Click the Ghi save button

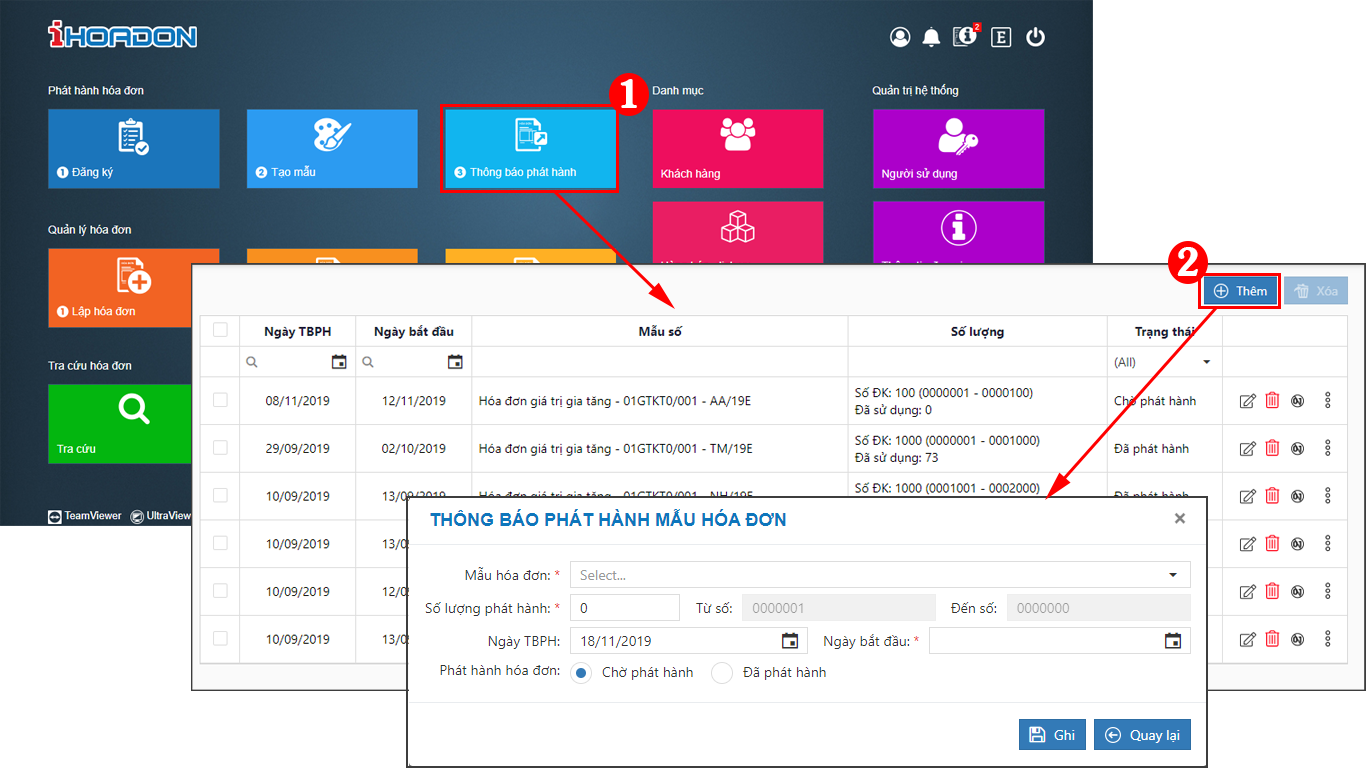1052,735
